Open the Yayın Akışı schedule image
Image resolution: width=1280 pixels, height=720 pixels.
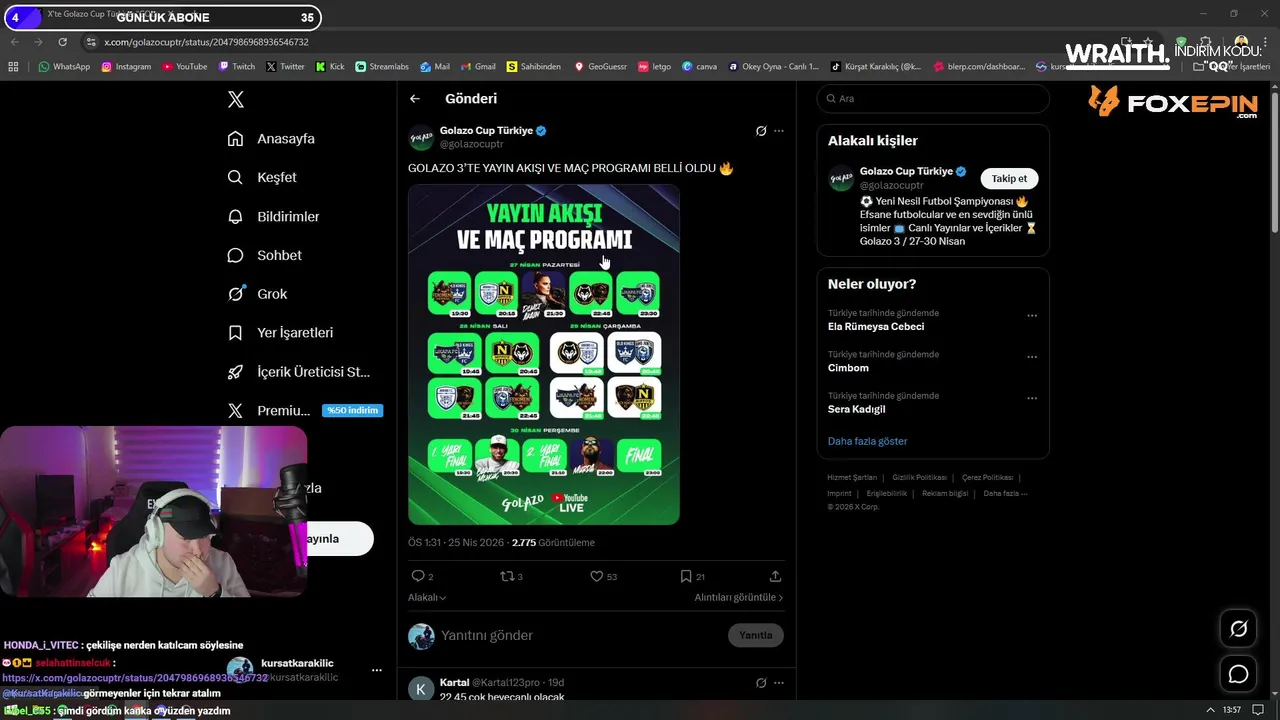coord(544,354)
